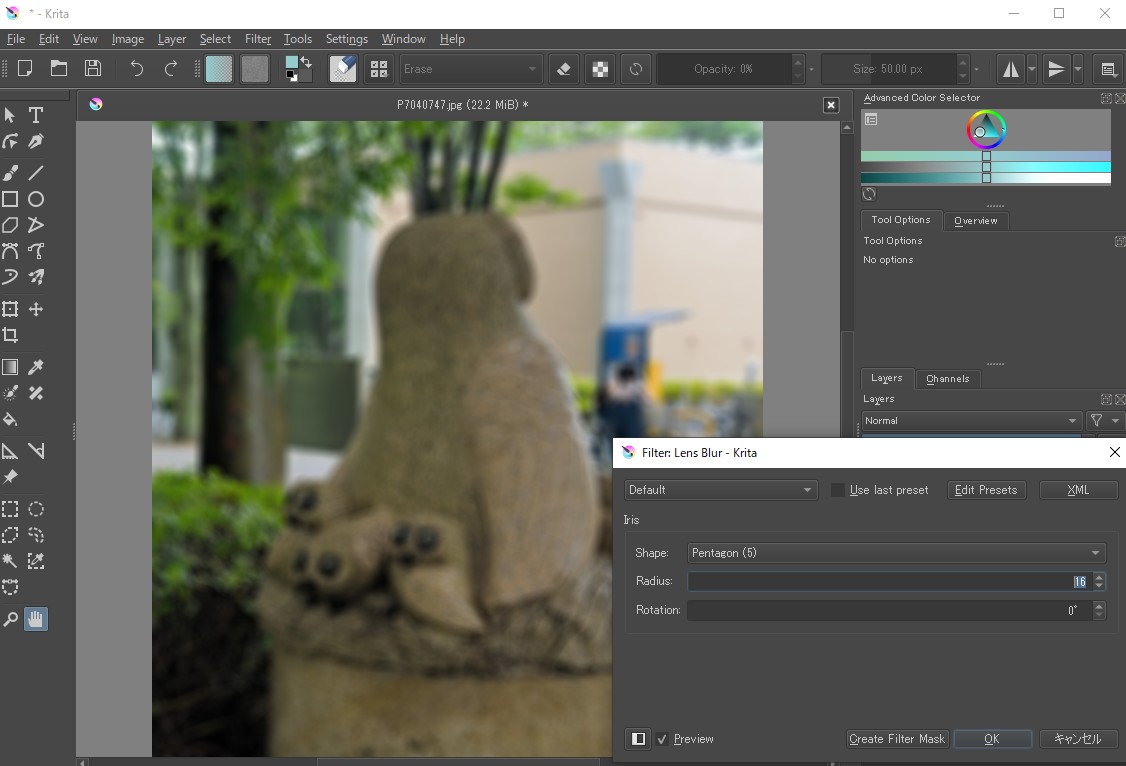Expand the horizontal mirror options arrow
The width and height of the screenshot is (1126, 766).
pos(1032,69)
